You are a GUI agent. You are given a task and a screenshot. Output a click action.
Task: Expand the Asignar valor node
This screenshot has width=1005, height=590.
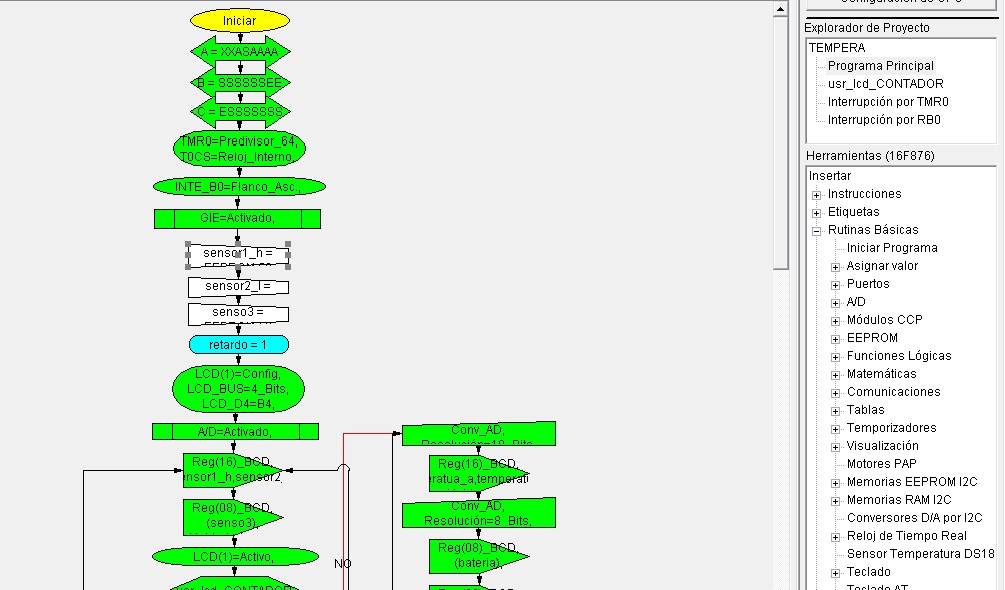click(x=836, y=266)
